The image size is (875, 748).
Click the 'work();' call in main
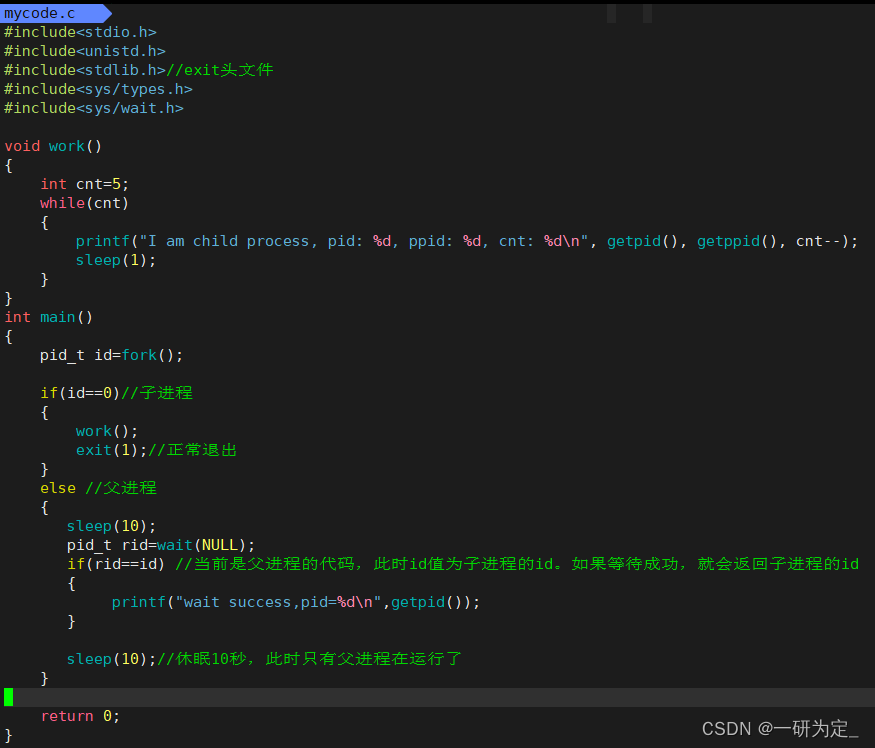coord(107,431)
